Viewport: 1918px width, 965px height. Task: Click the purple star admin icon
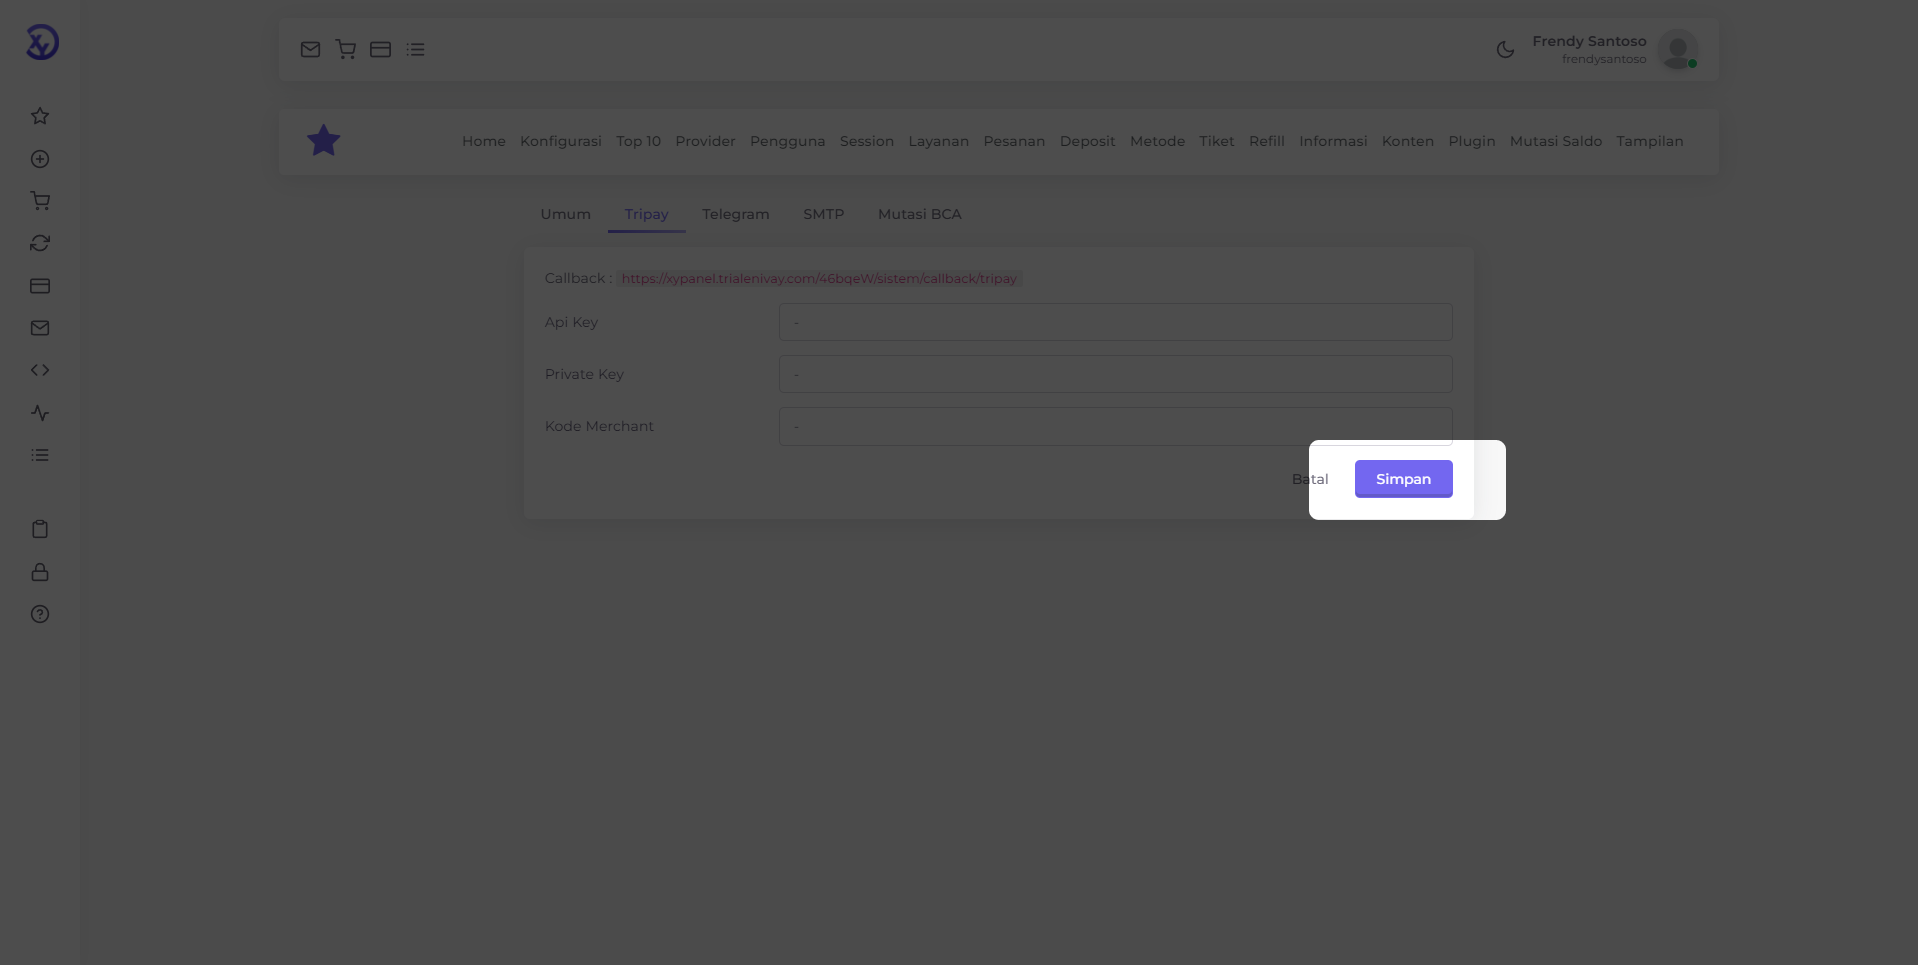click(x=323, y=141)
